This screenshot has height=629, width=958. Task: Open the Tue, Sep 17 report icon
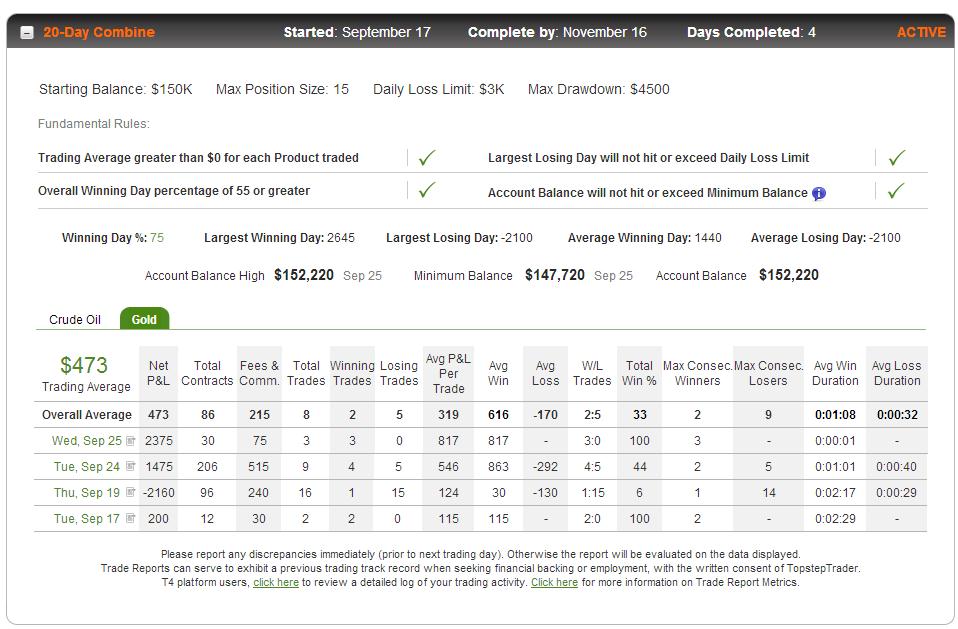point(130,518)
